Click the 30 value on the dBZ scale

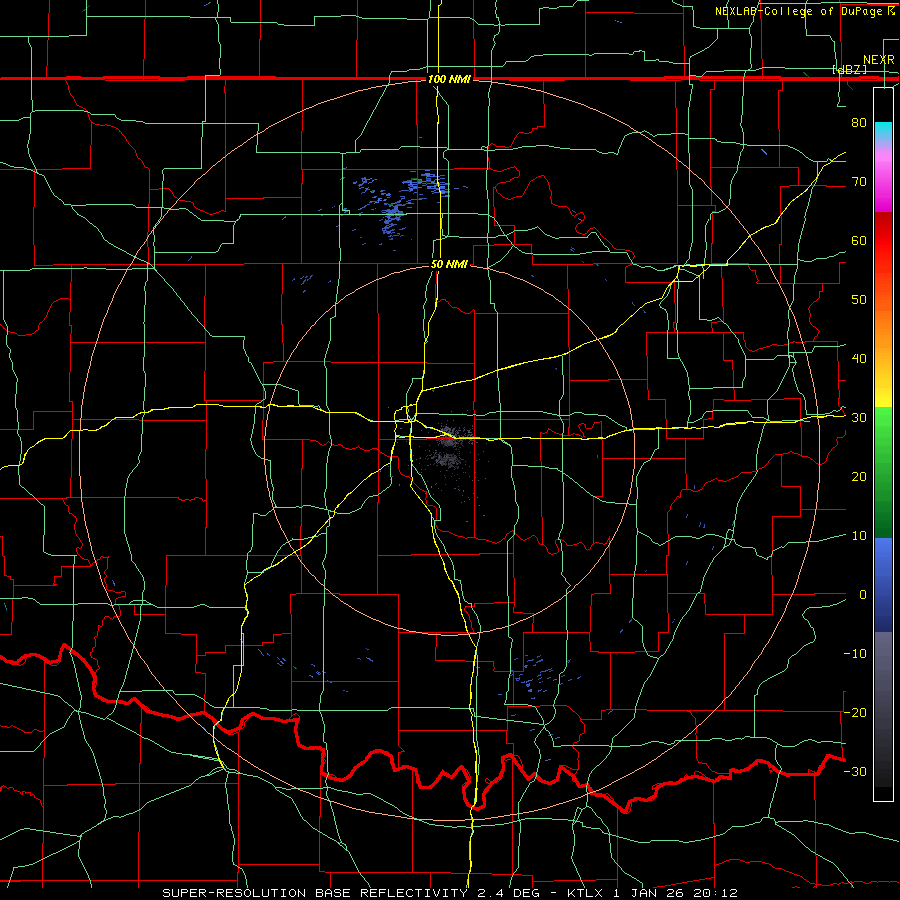click(x=859, y=418)
